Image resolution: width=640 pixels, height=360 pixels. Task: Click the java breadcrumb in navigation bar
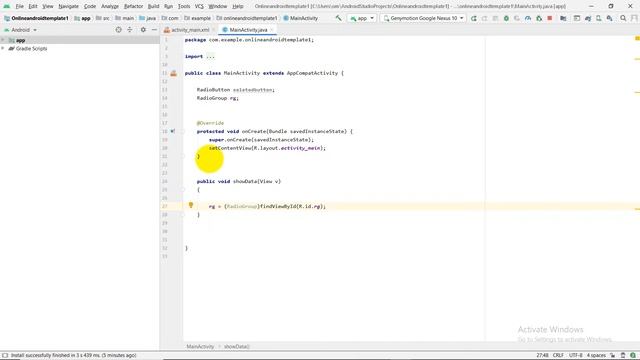148,18
